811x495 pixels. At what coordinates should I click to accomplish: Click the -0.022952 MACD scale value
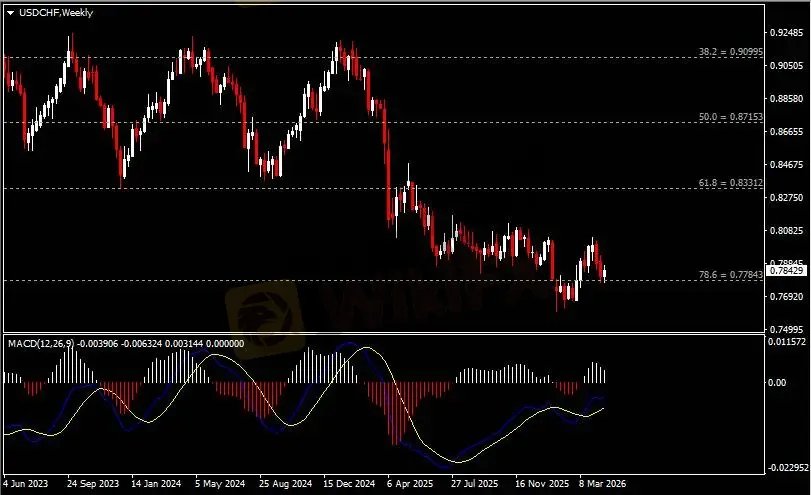click(786, 467)
